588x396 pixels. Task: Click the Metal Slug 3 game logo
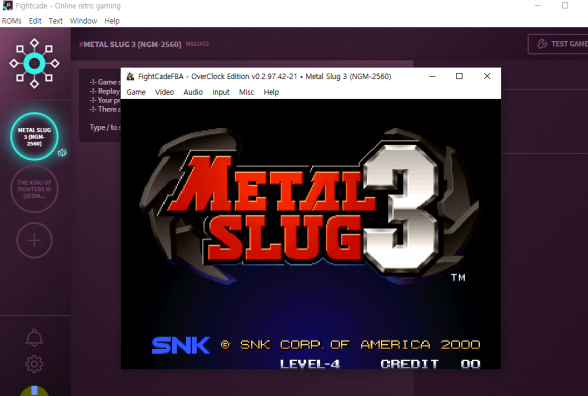[x=309, y=206]
